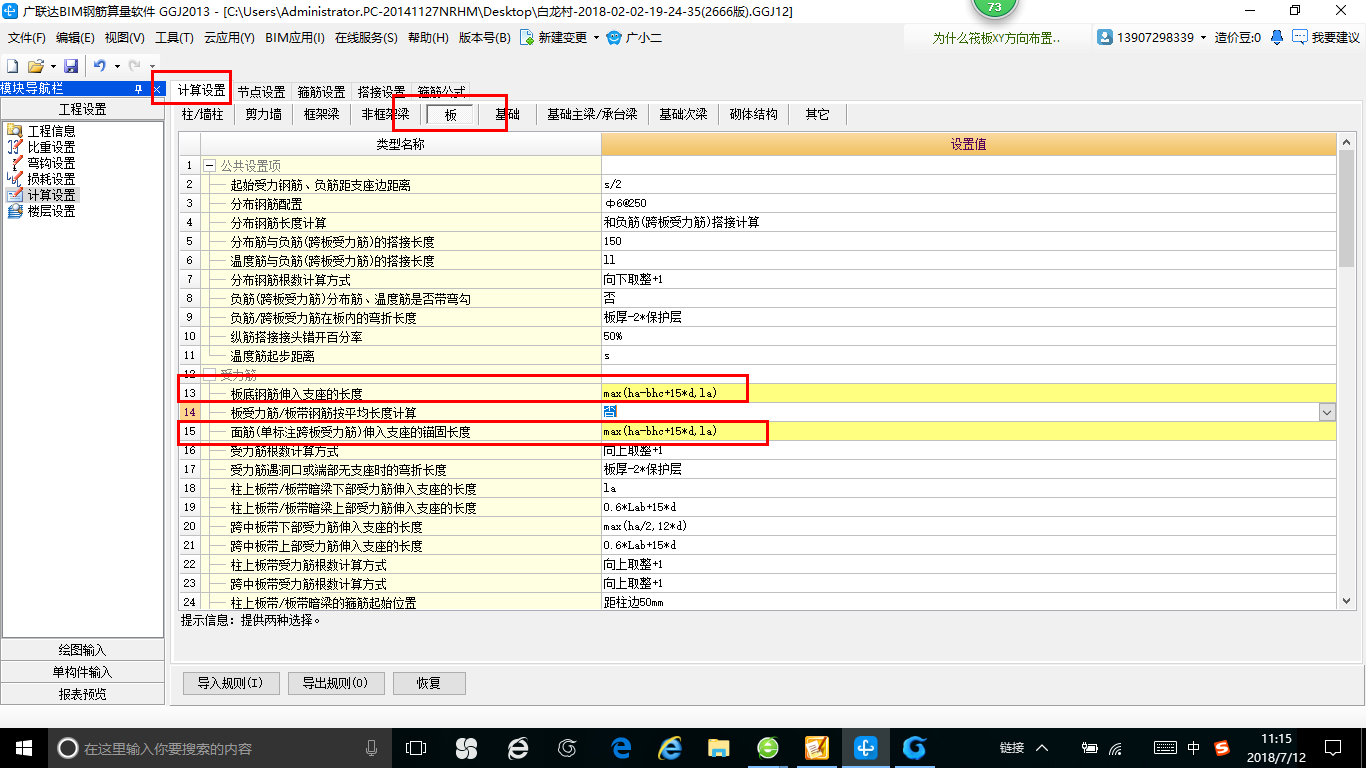Open the BIM应用(I) menu
The image size is (1366, 768).
click(x=295, y=37)
